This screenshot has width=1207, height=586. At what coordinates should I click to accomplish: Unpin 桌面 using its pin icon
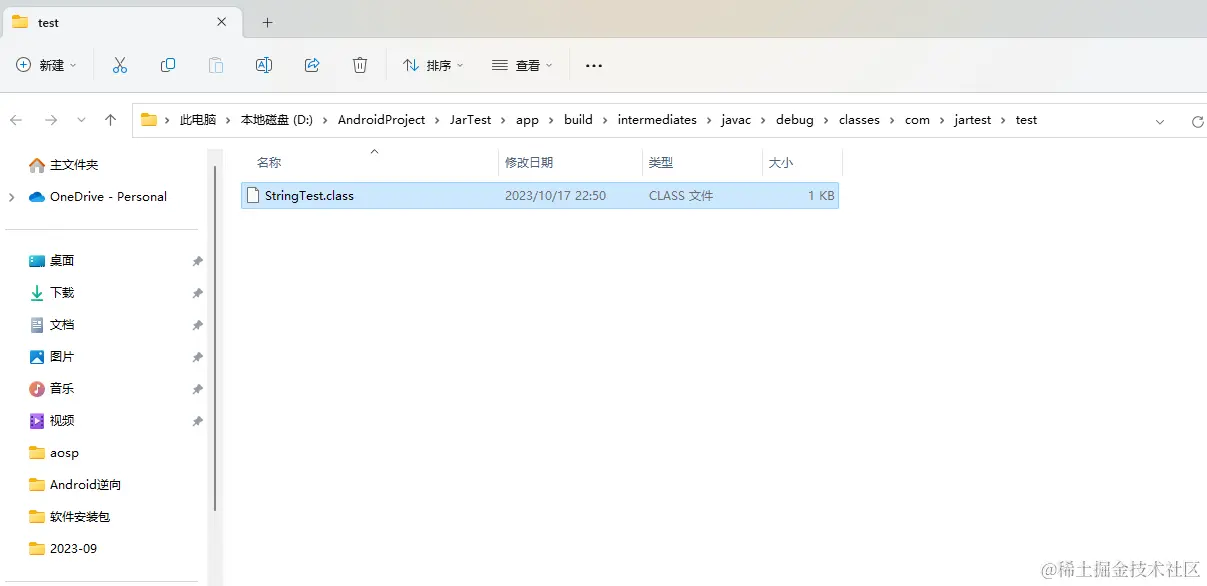pos(197,261)
